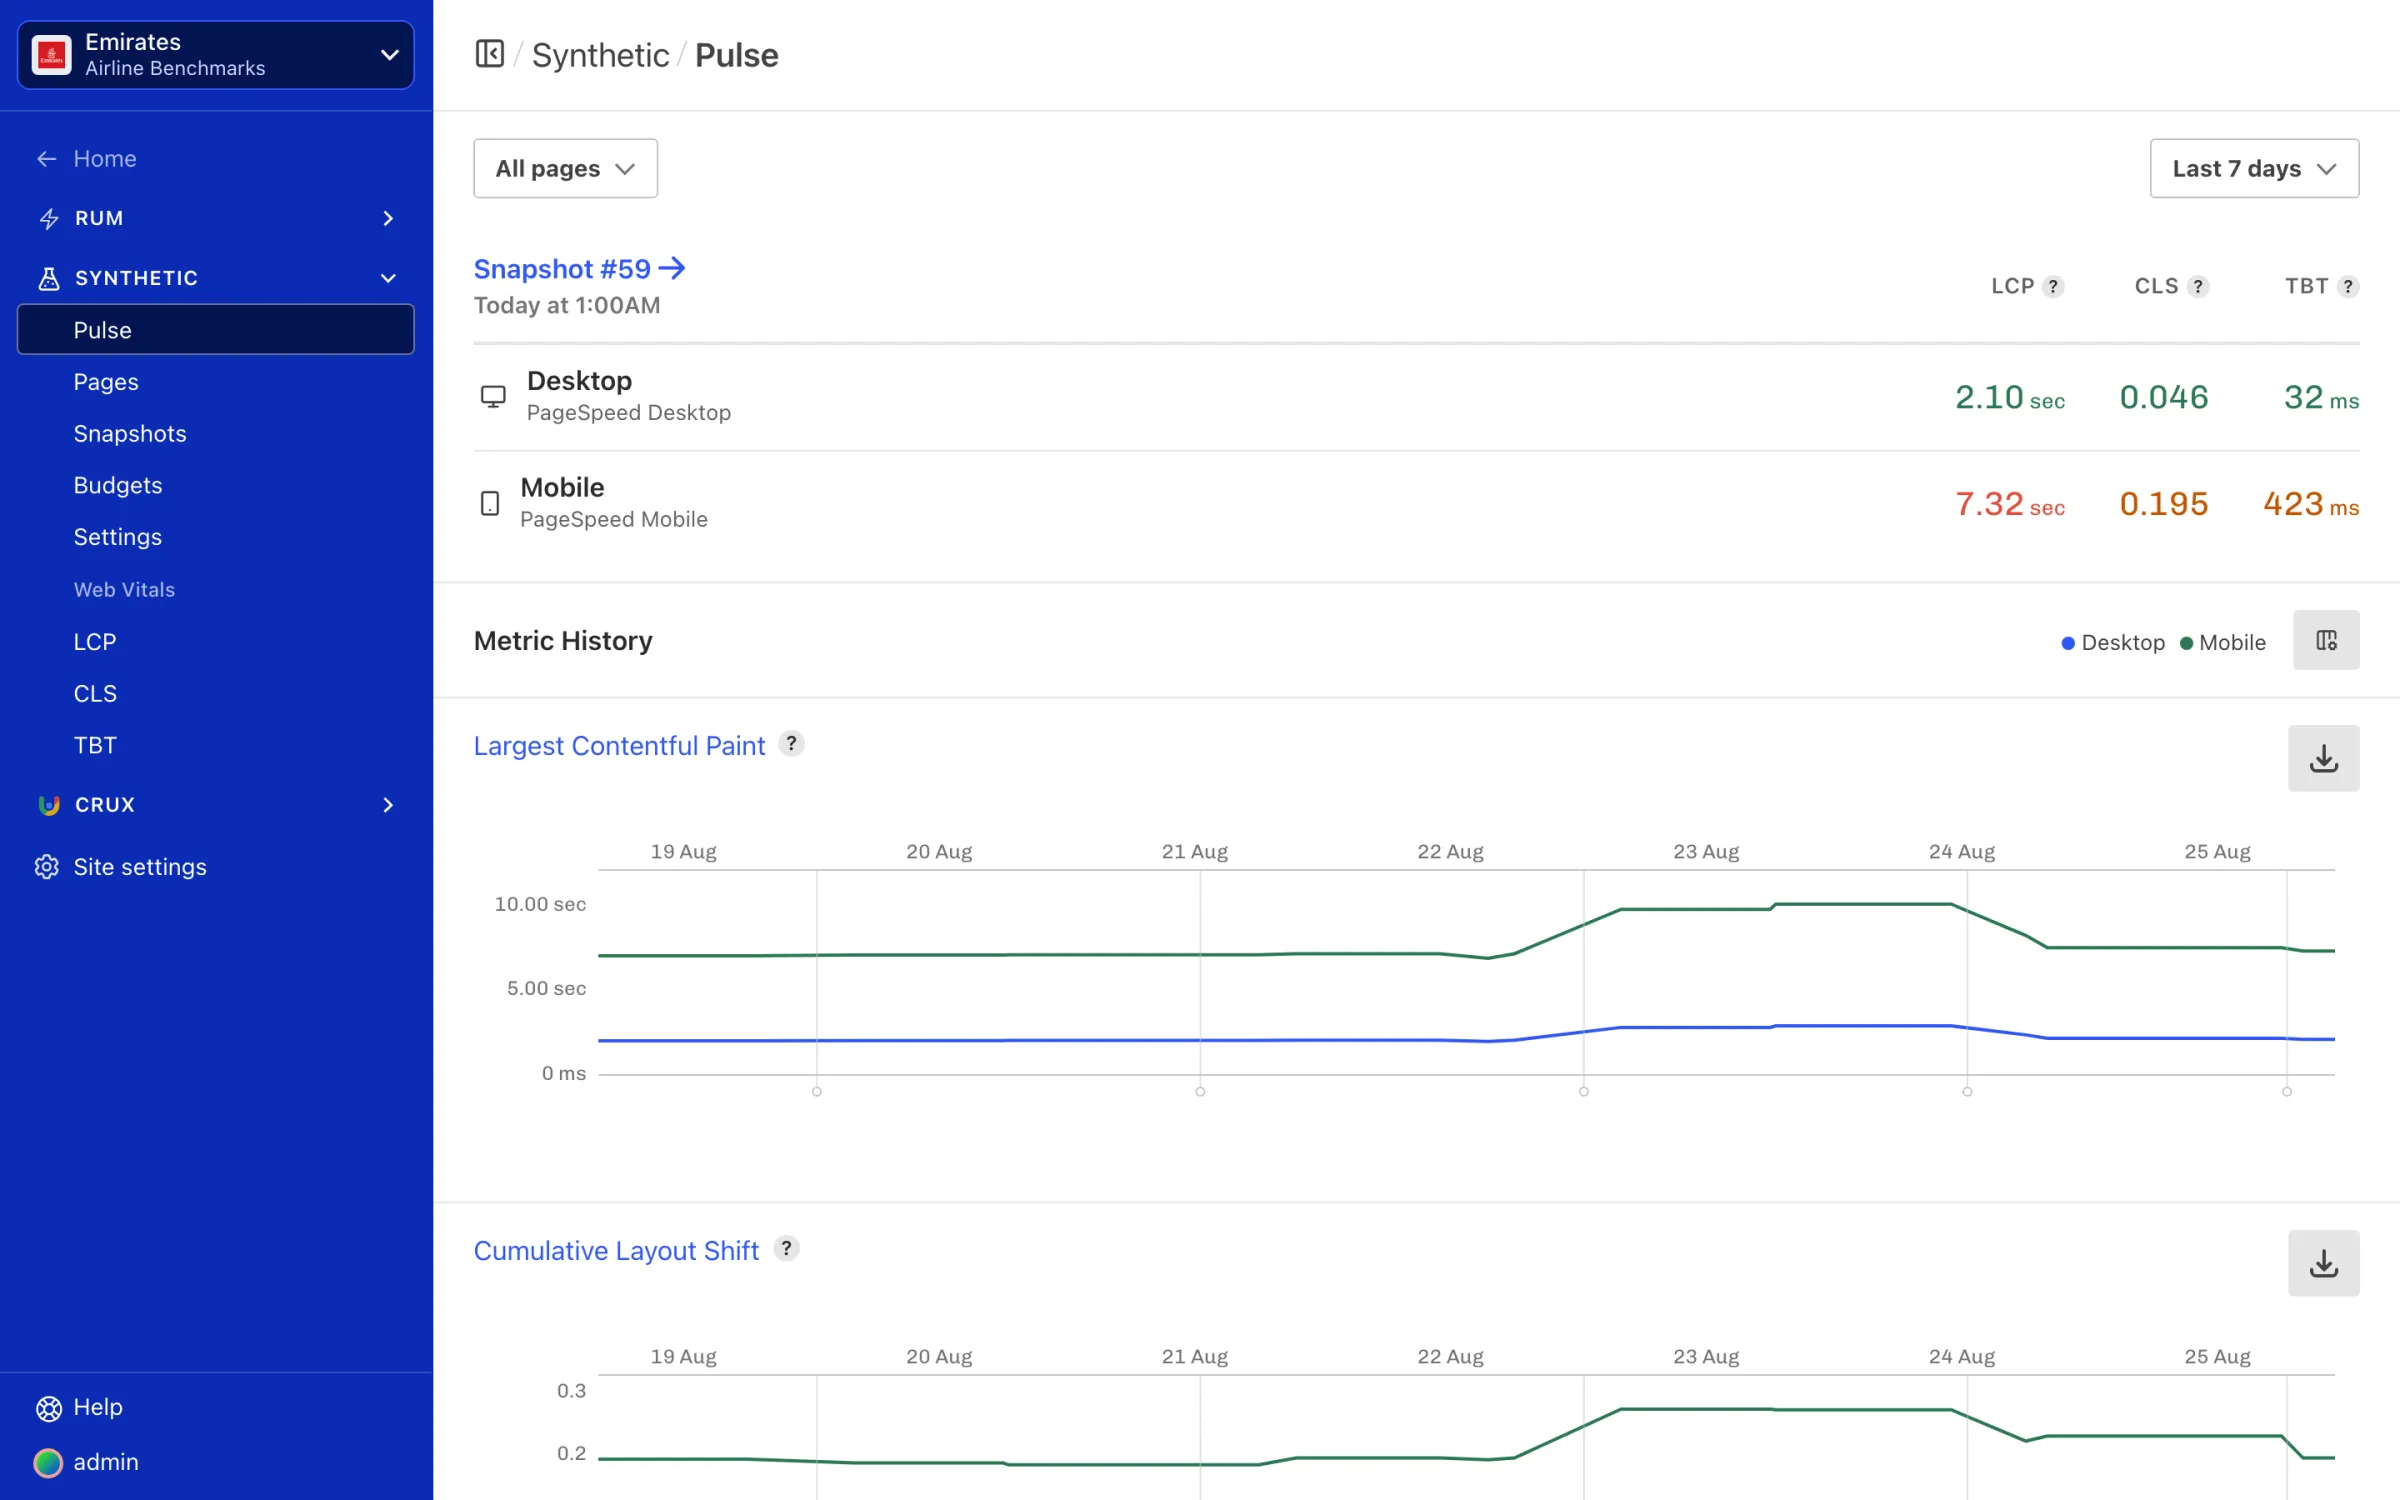Select Pulse in the sidebar
The height and width of the screenshot is (1500, 2400).
[215, 330]
